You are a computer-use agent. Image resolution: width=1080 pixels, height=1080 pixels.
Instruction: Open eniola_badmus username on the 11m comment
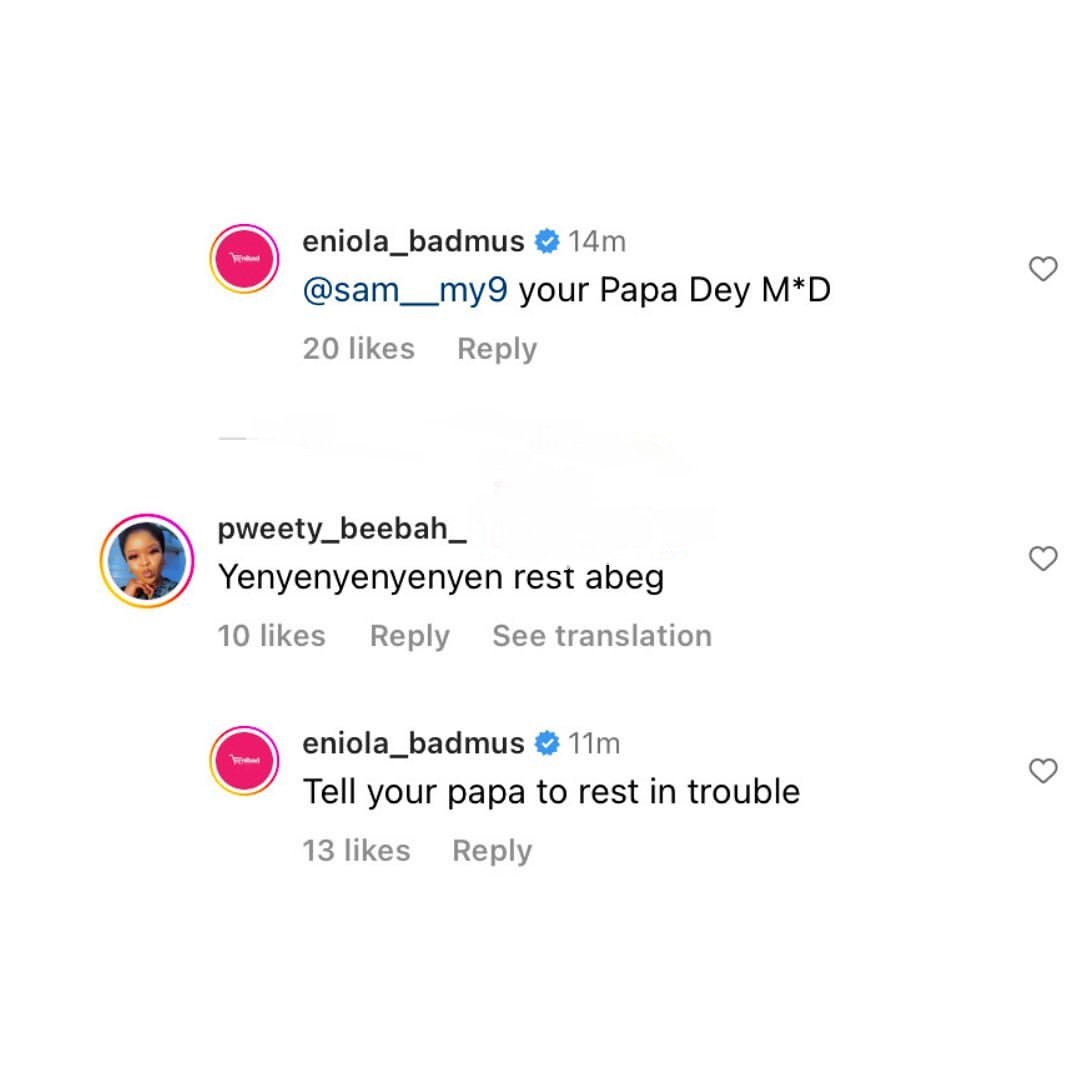(x=413, y=743)
